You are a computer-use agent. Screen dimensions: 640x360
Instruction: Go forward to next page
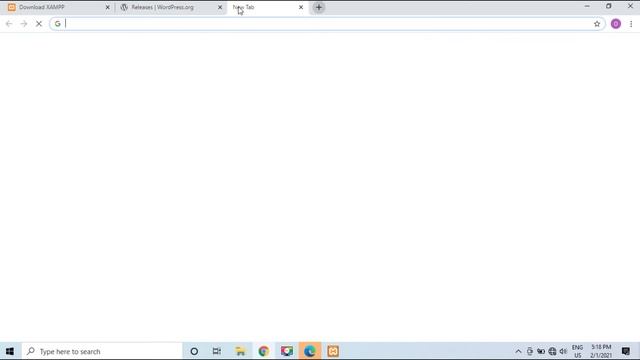(x=24, y=24)
